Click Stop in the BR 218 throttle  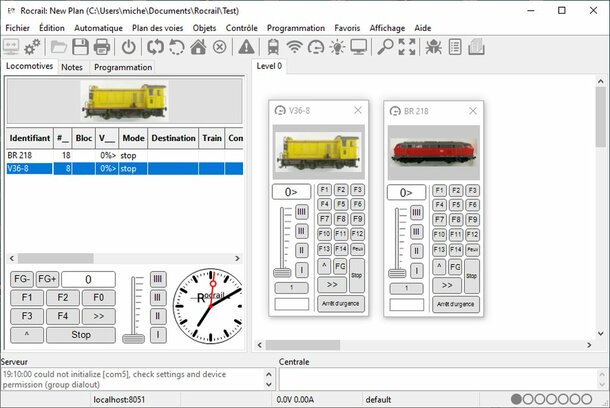point(472,276)
